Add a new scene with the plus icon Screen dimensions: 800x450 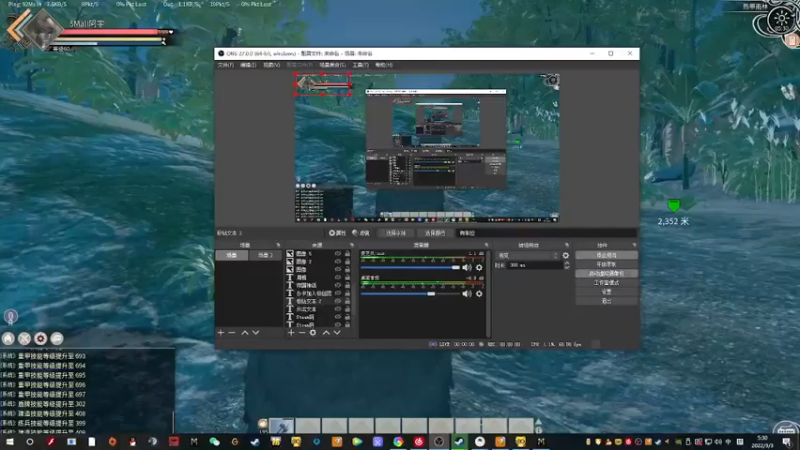pyautogui.click(x=221, y=333)
